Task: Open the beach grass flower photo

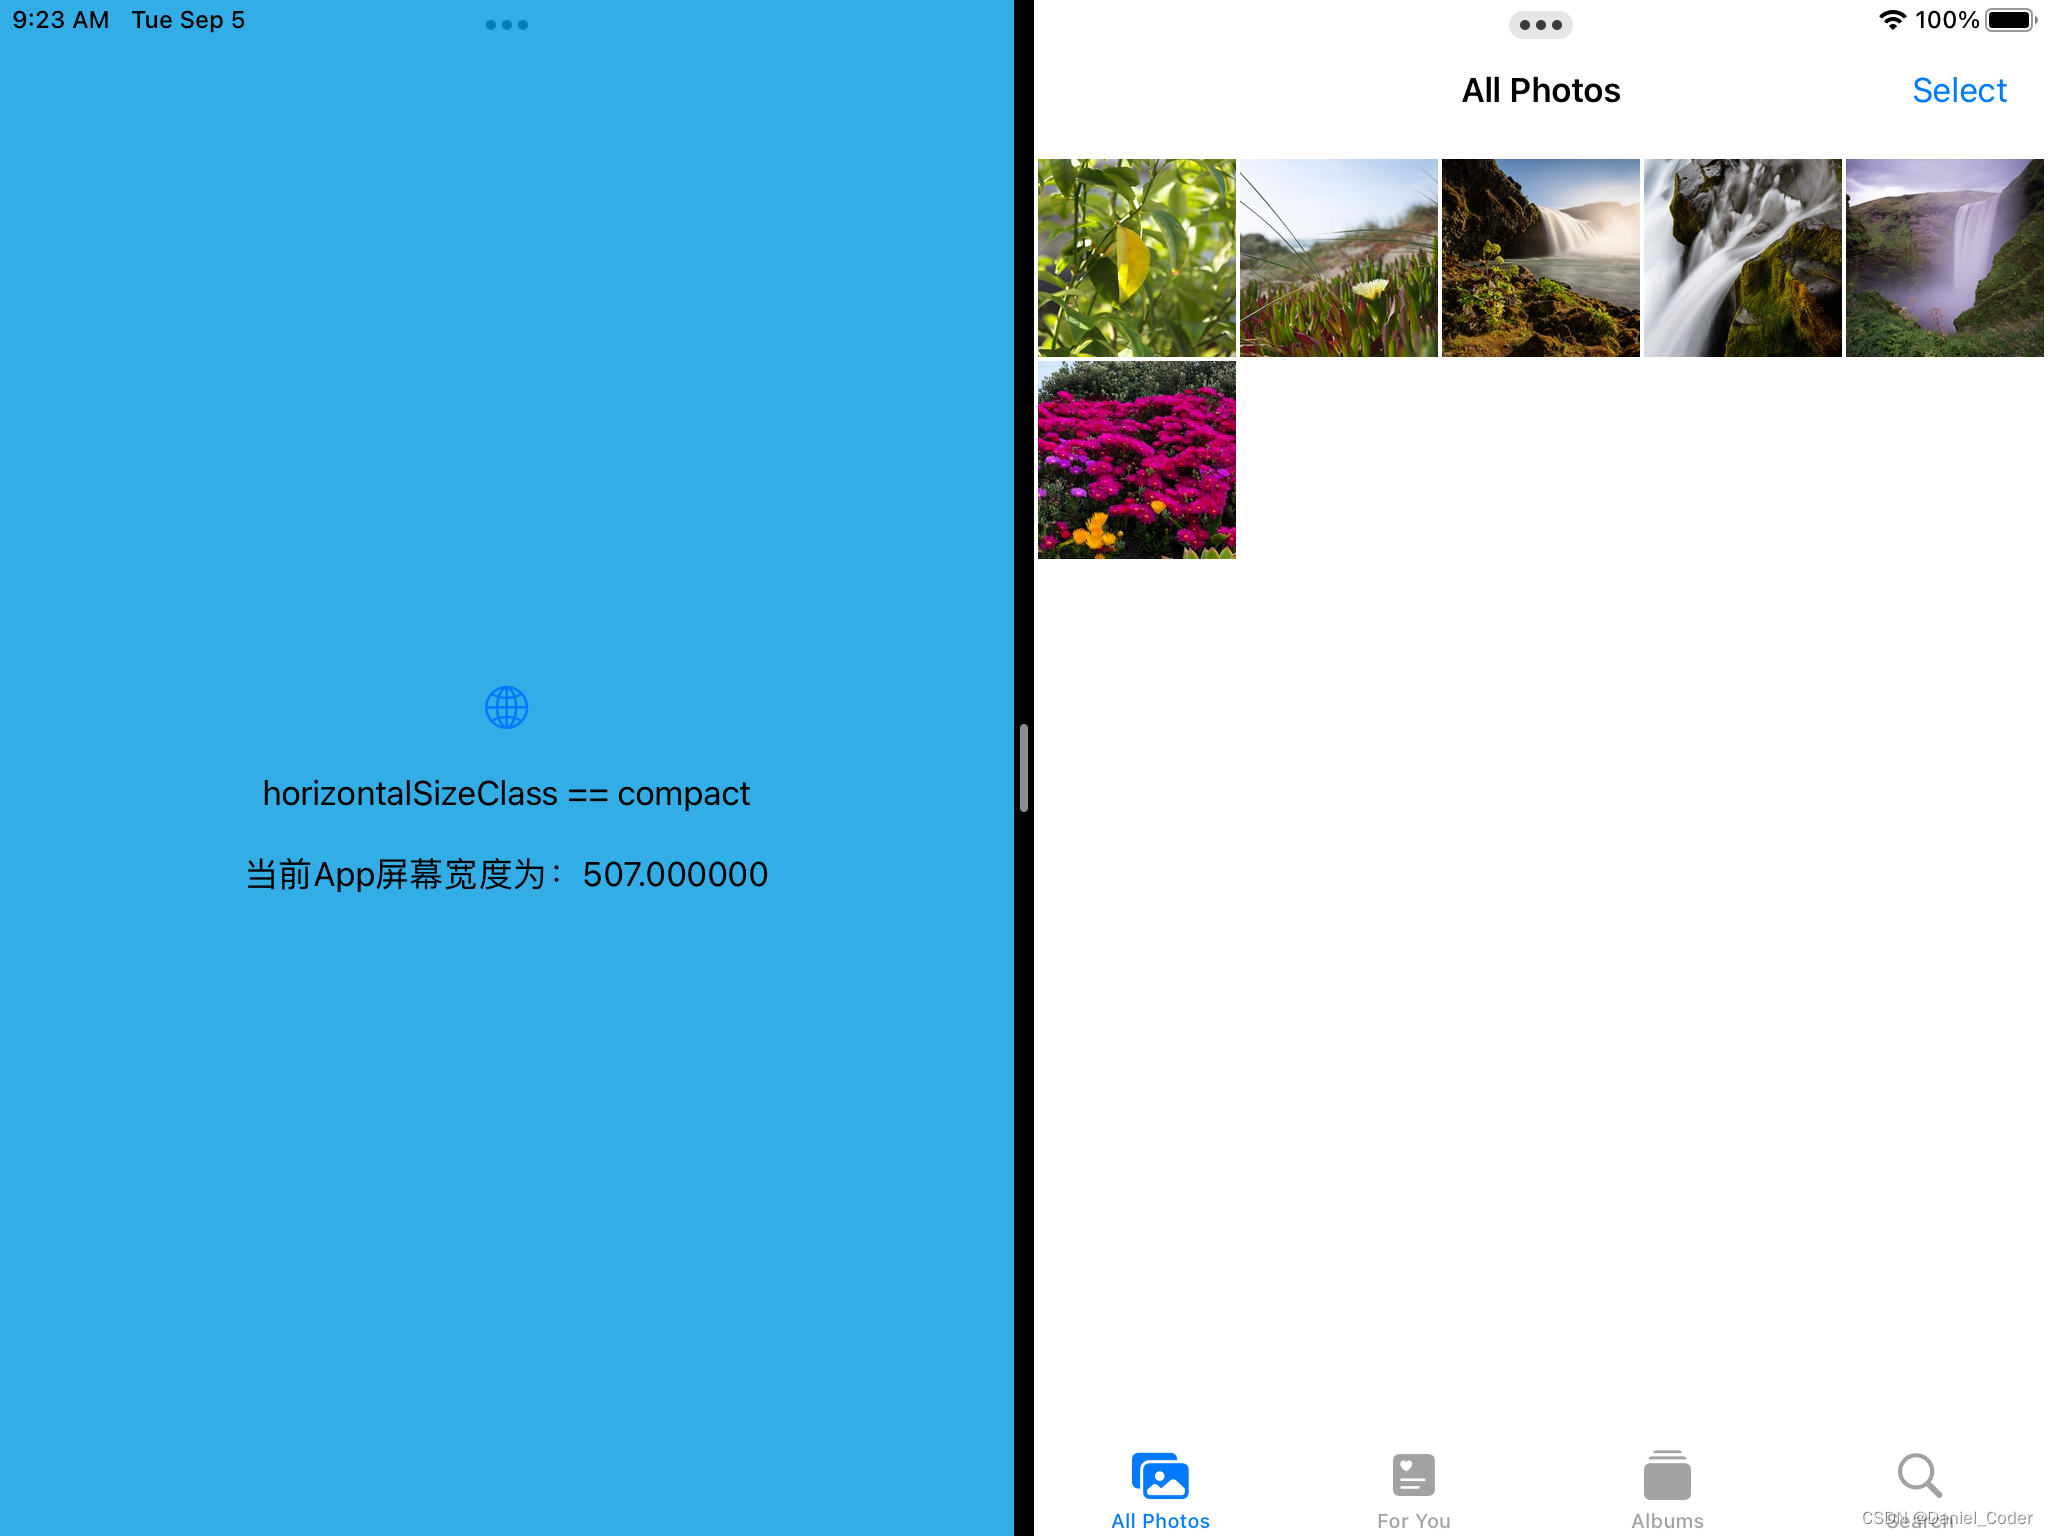Action: click(x=1338, y=258)
